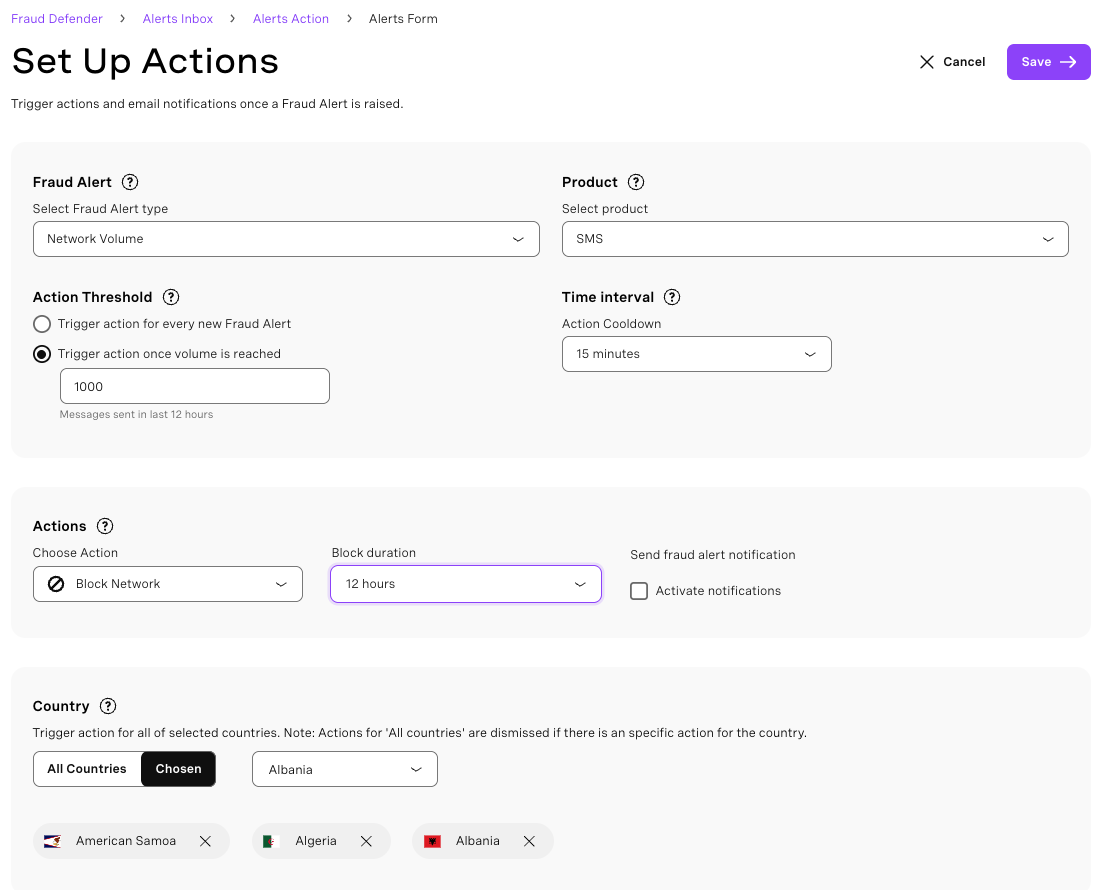This screenshot has height=890, width=1099.
Task: Remove Algeria country chip
Action: coord(367,841)
